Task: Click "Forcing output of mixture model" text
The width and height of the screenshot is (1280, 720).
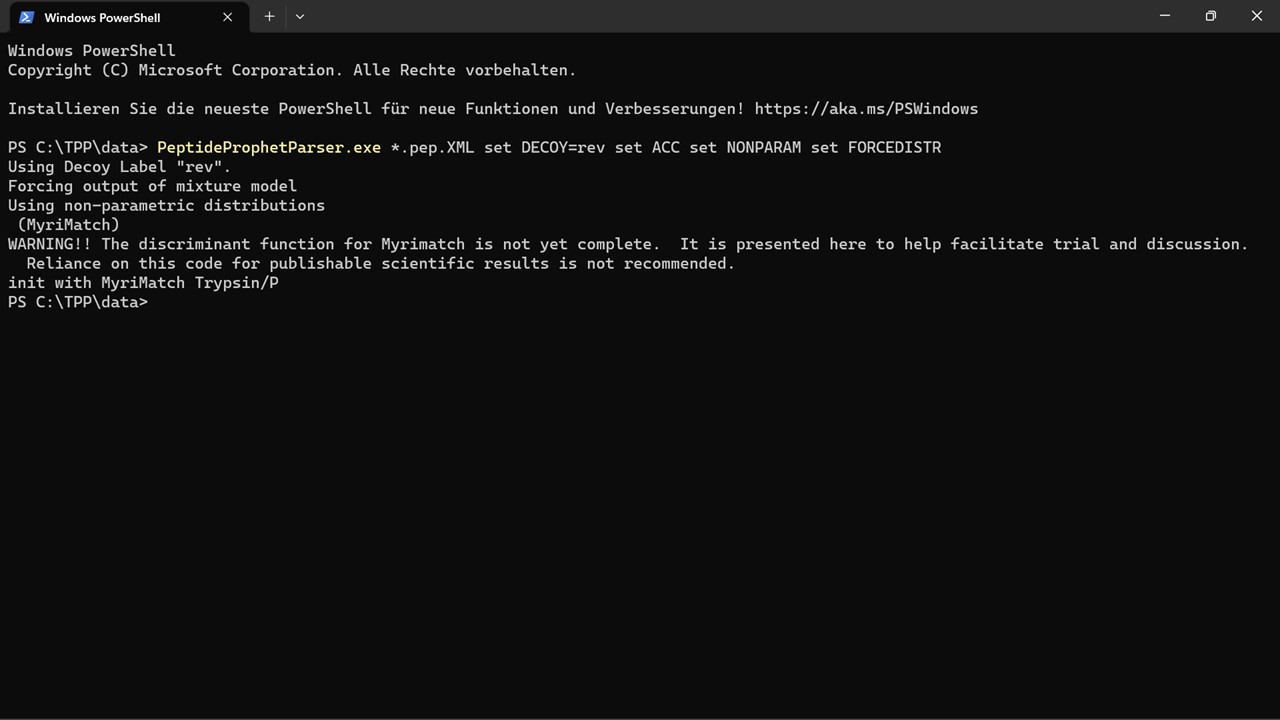Action: [152, 186]
